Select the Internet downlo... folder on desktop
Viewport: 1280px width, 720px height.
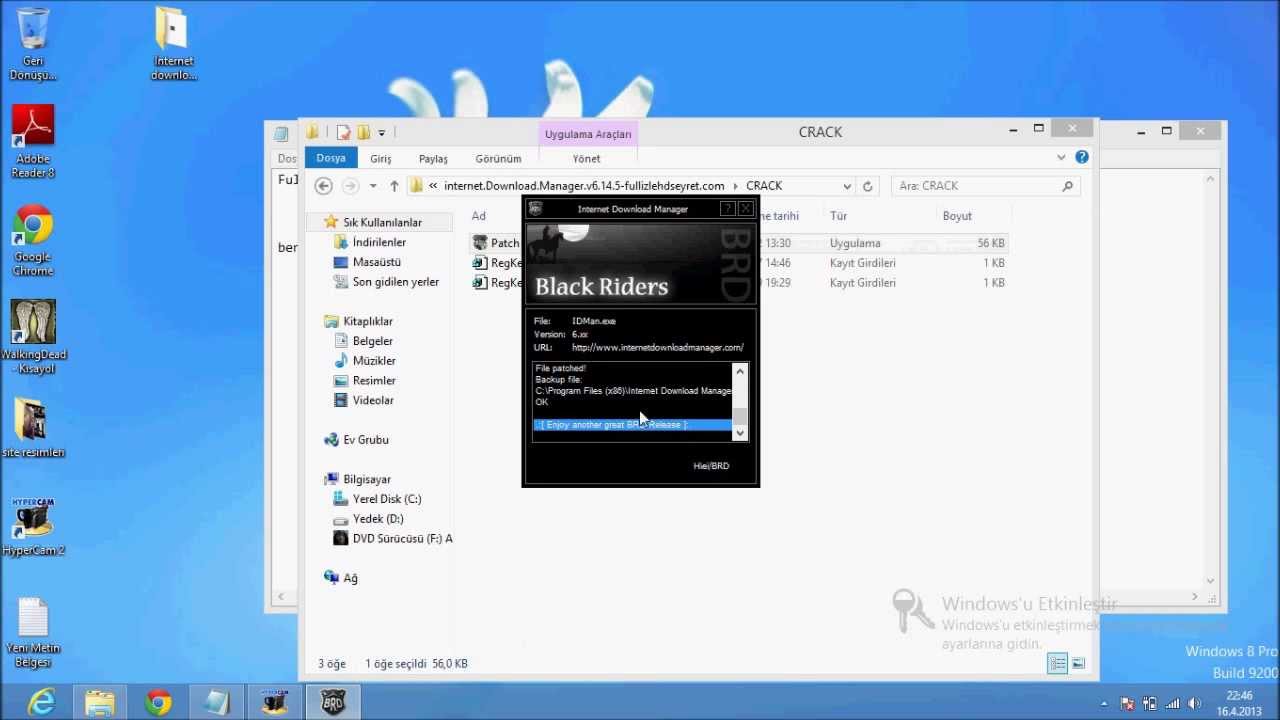pos(173,44)
